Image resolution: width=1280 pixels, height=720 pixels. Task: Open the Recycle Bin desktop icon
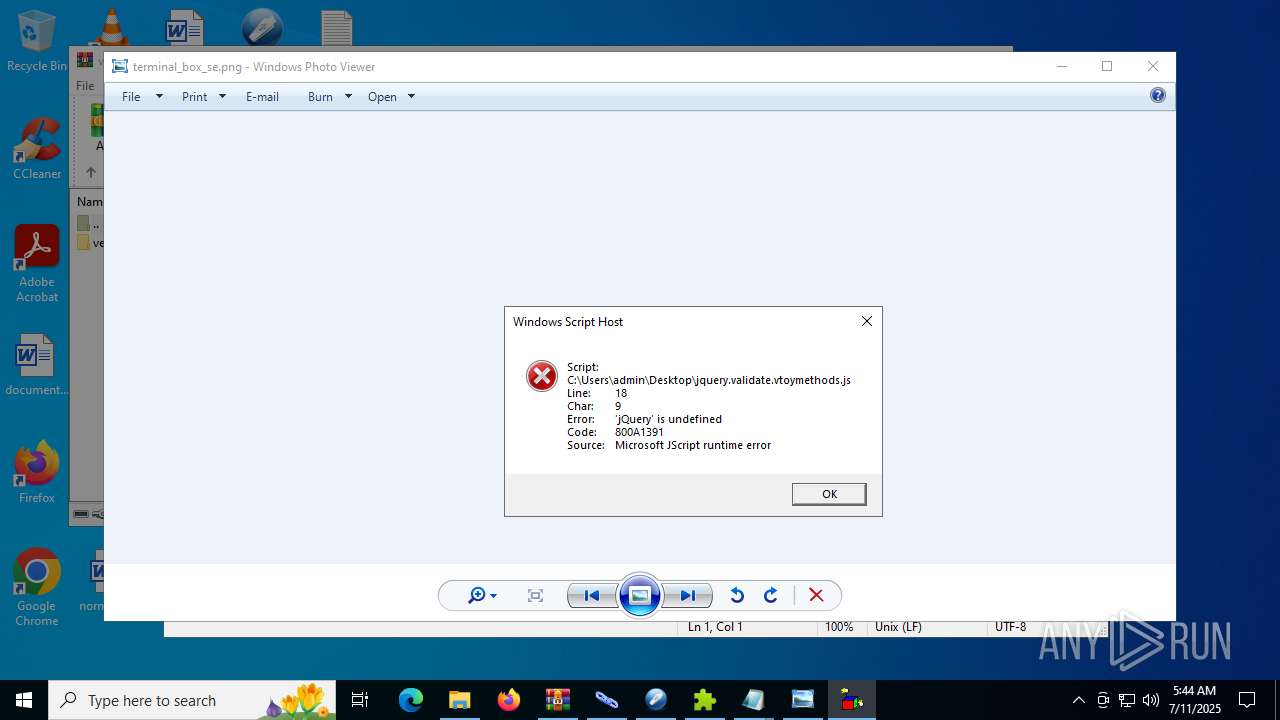37,42
